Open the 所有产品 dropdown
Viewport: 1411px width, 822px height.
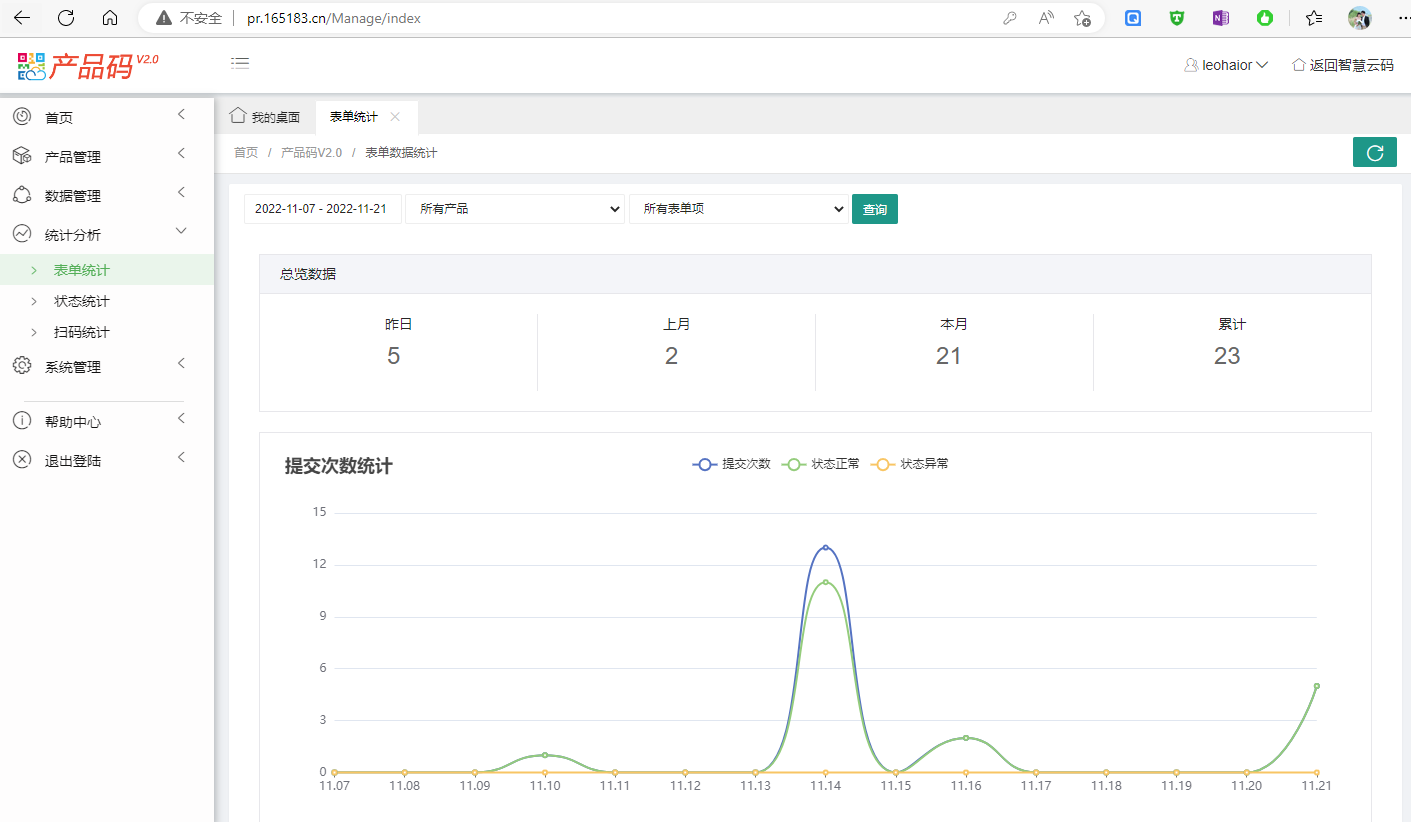click(514, 209)
